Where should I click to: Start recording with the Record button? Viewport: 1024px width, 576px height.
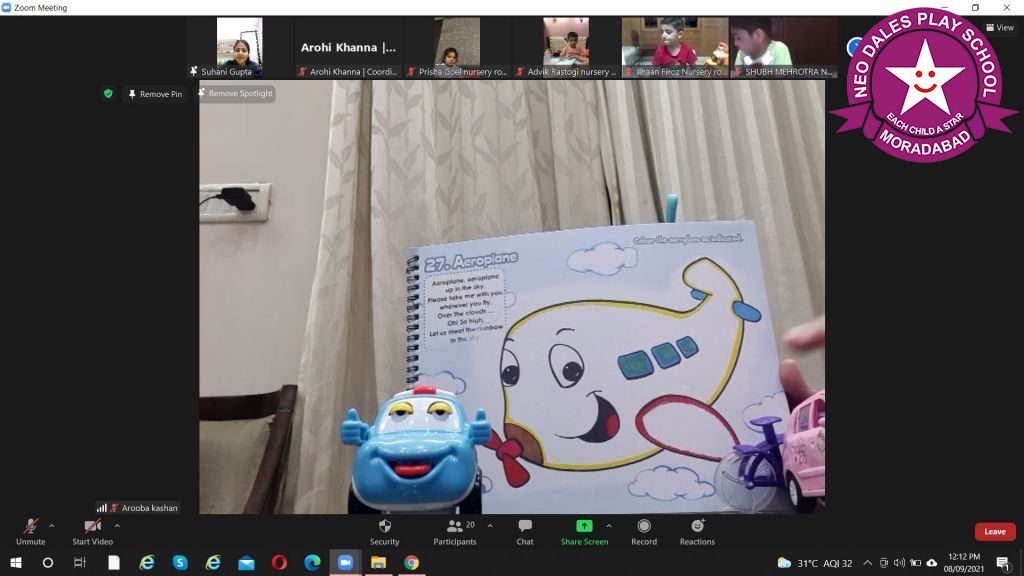point(644,532)
